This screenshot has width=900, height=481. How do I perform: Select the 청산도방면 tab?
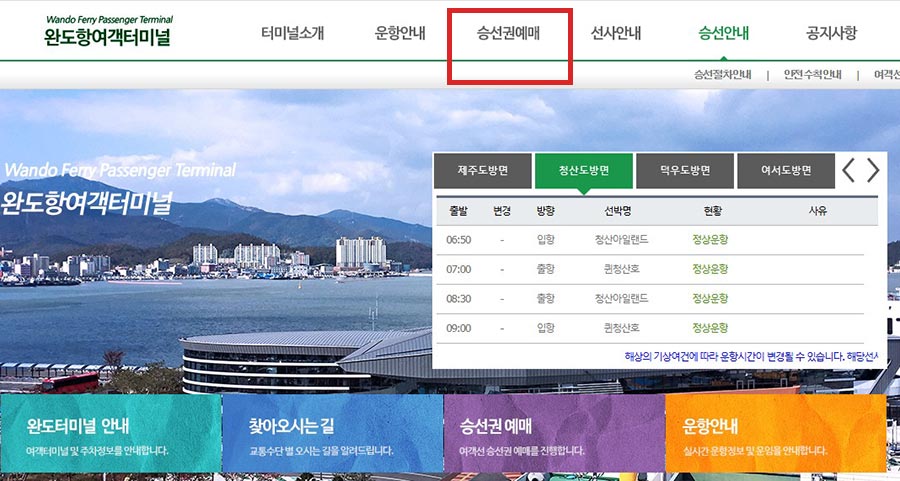584,170
